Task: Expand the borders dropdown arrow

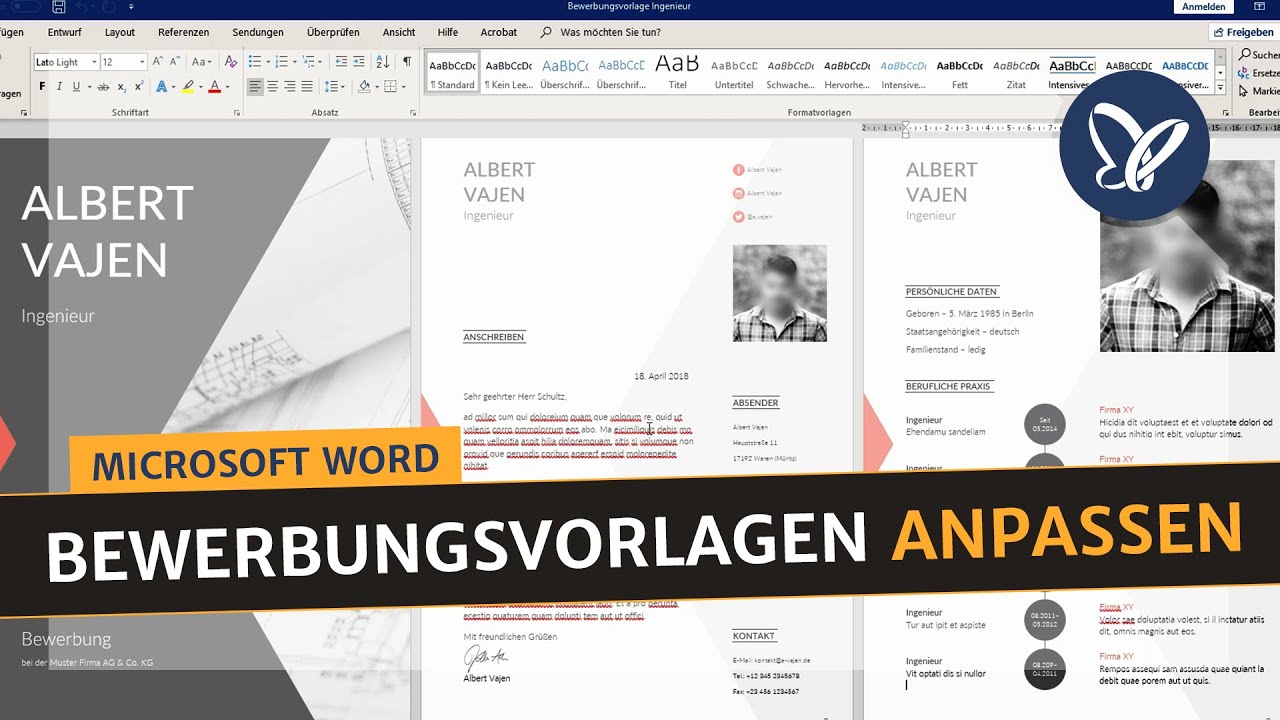Action: point(403,87)
